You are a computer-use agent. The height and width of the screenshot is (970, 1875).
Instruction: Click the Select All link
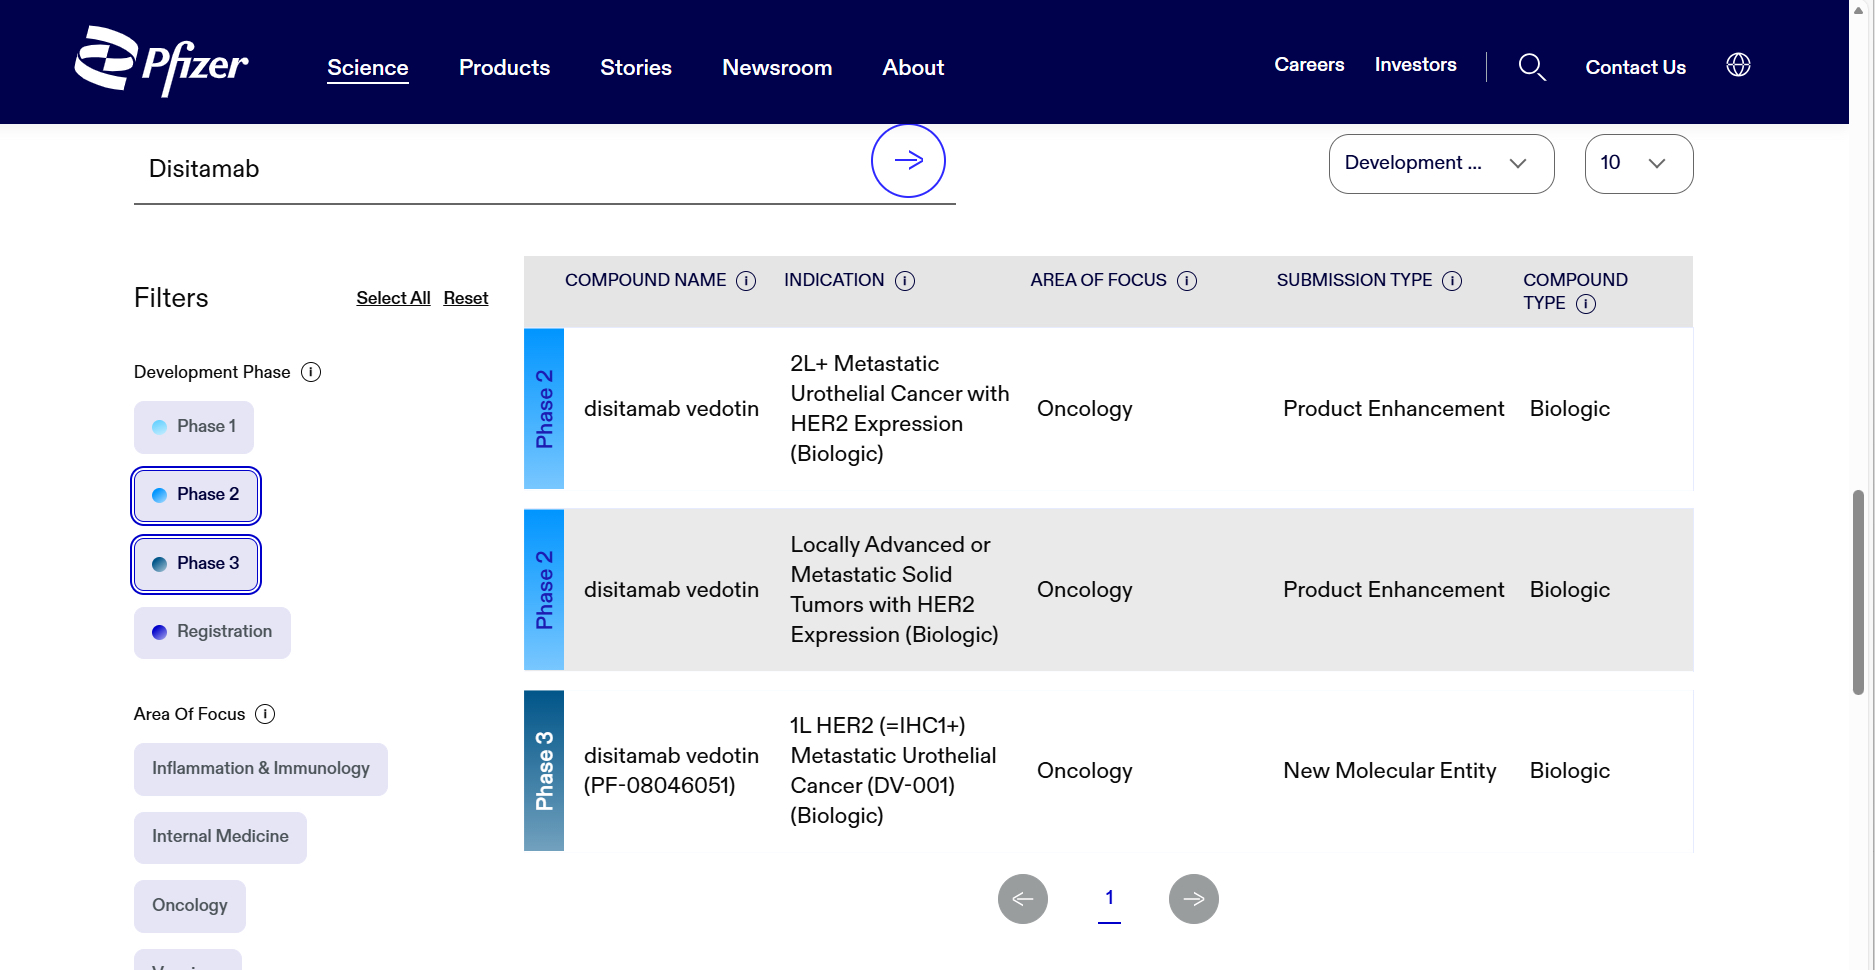click(x=393, y=298)
